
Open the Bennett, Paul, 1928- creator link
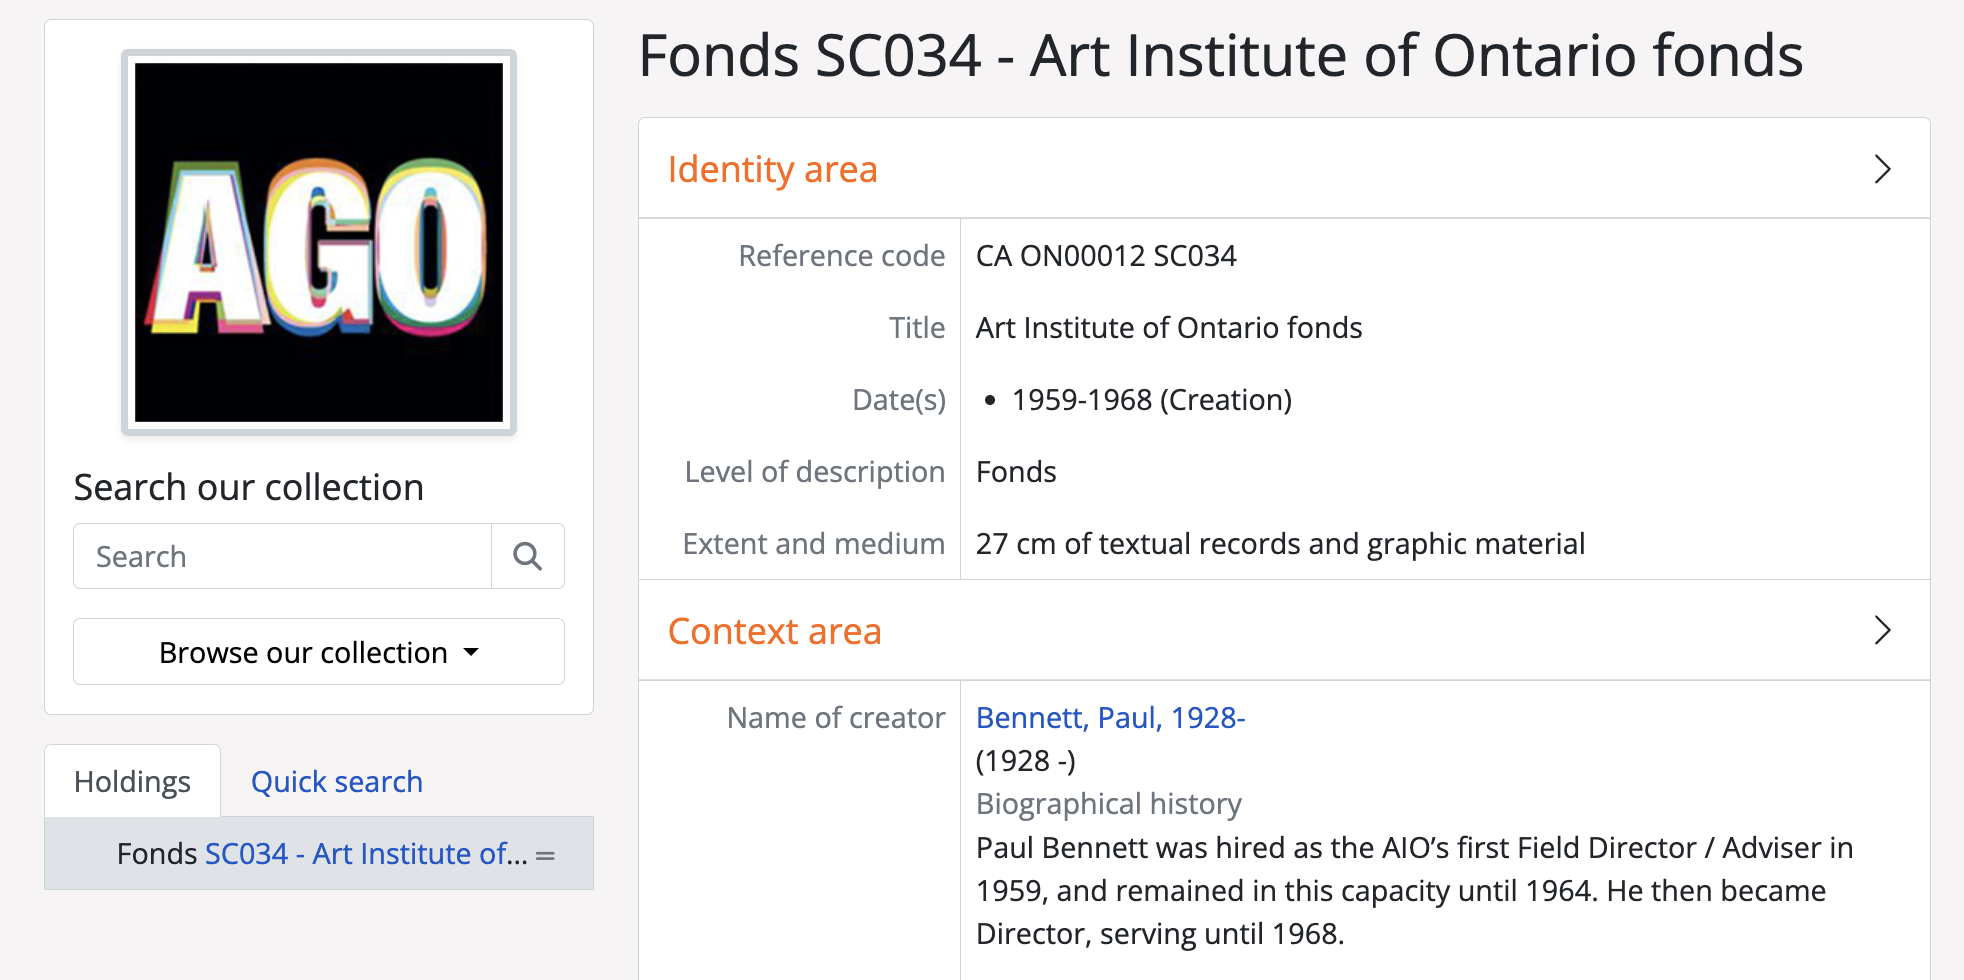pos(1110,717)
